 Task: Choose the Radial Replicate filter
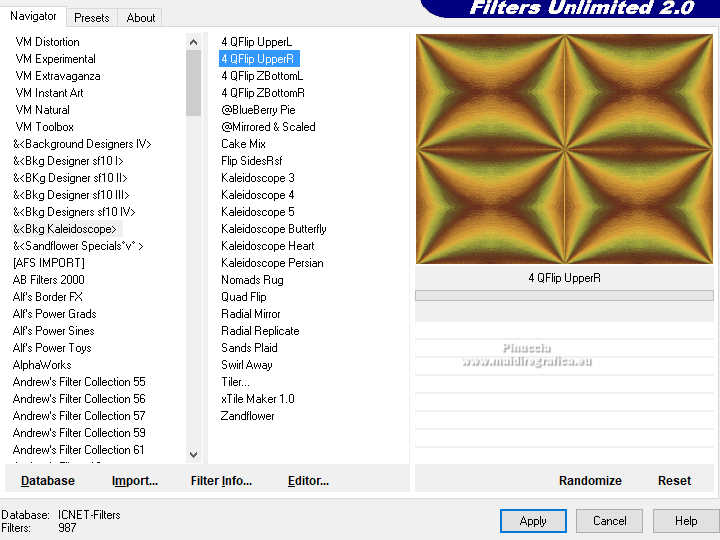pyautogui.click(x=260, y=331)
